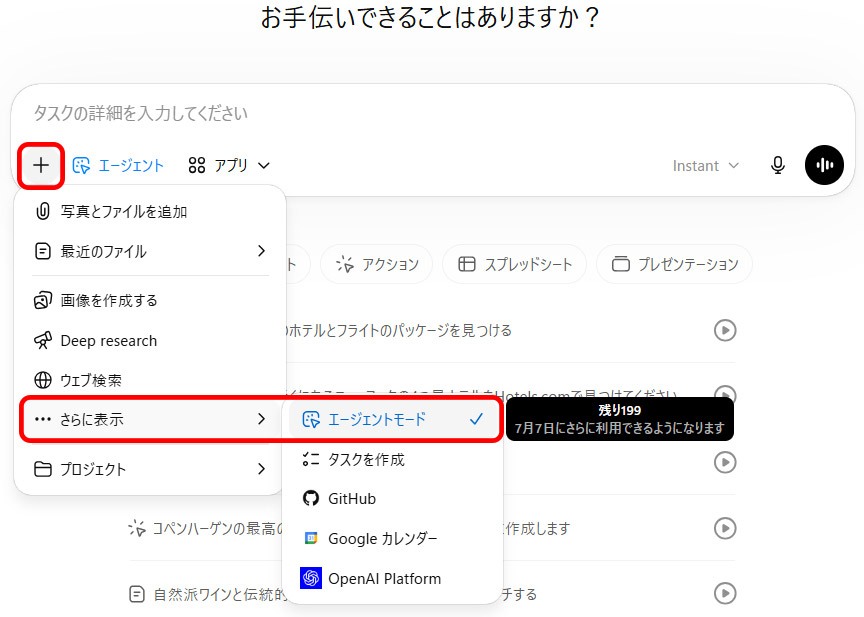The image size is (864, 617).
Task: Focus the task details input field
Action: [433, 113]
